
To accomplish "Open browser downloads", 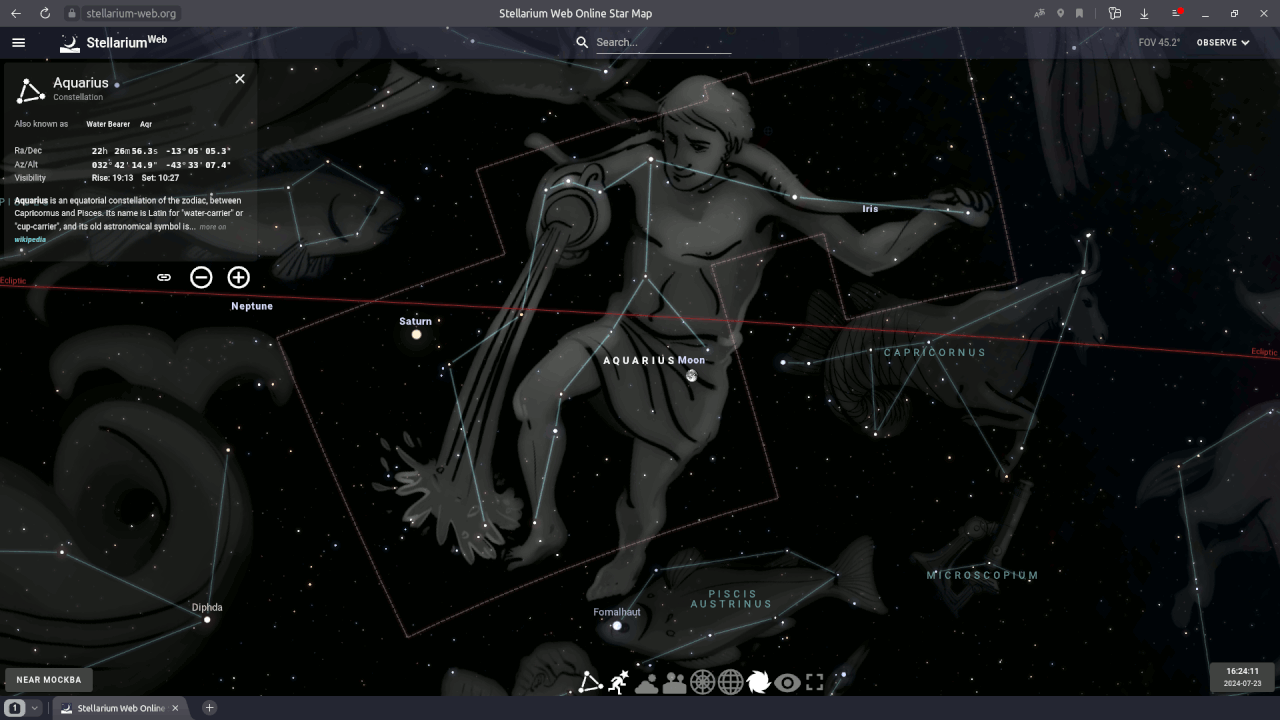I will tap(1144, 13).
